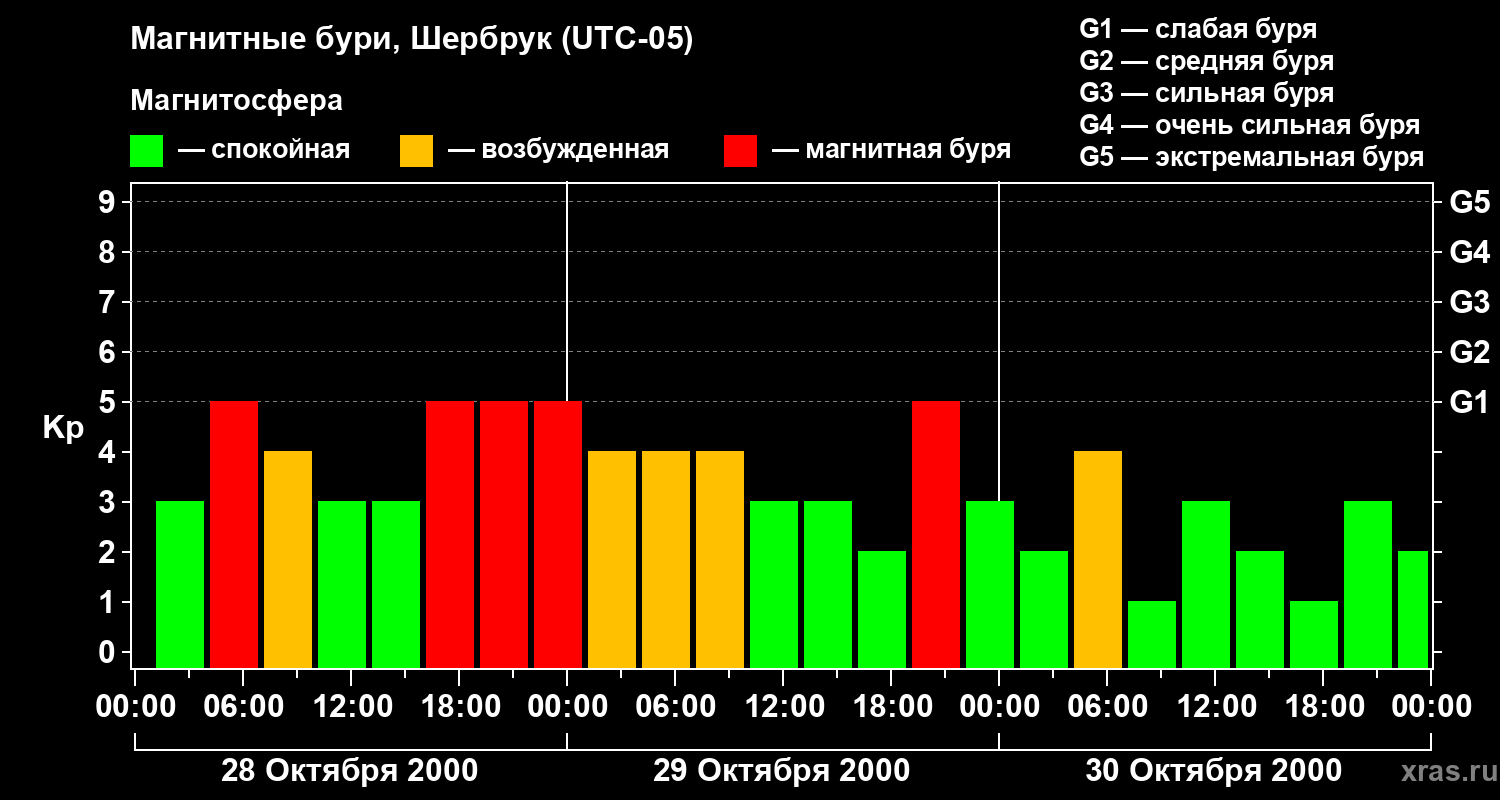Viewport: 1500px width, 800px height.
Task: Click legend label '— спокойная'
Action: [264, 151]
